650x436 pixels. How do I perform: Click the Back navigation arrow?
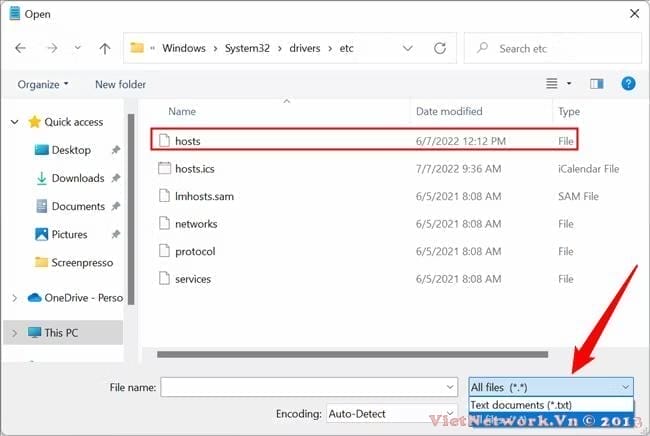(x=21, y=48)
